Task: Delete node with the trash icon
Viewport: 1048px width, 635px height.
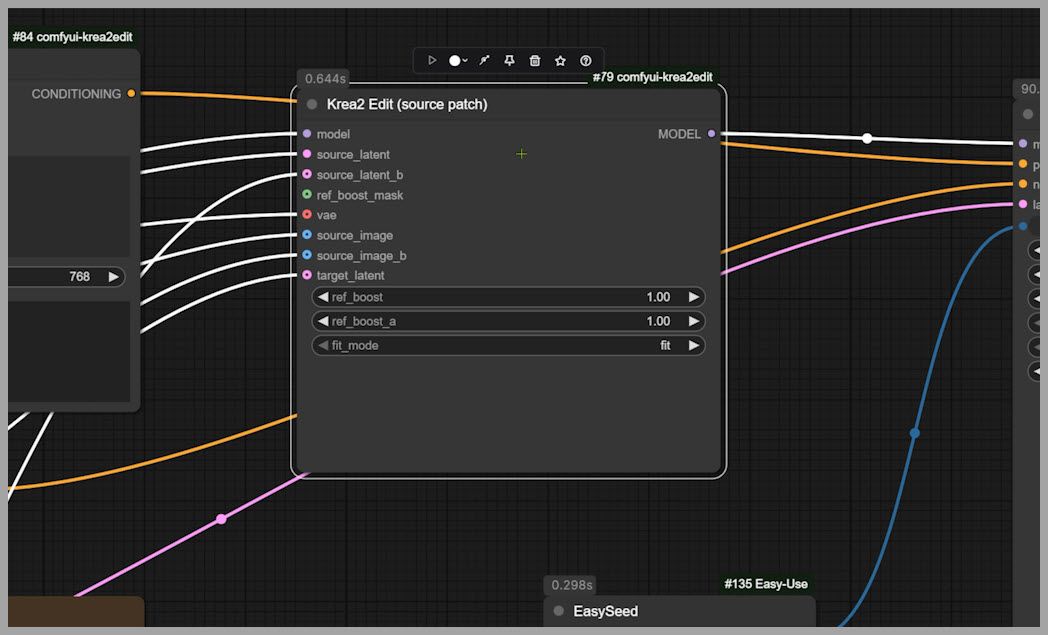Action: 535,60
